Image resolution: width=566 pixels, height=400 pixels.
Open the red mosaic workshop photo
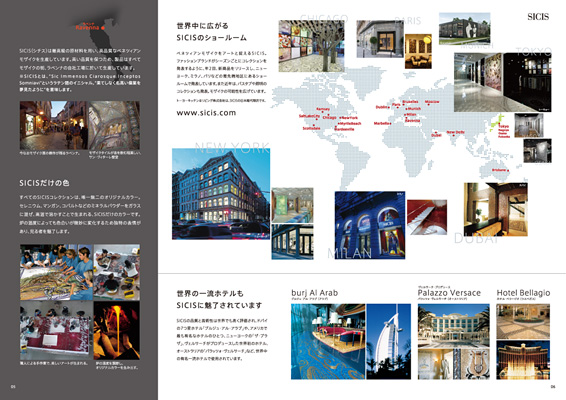[56, 330]
